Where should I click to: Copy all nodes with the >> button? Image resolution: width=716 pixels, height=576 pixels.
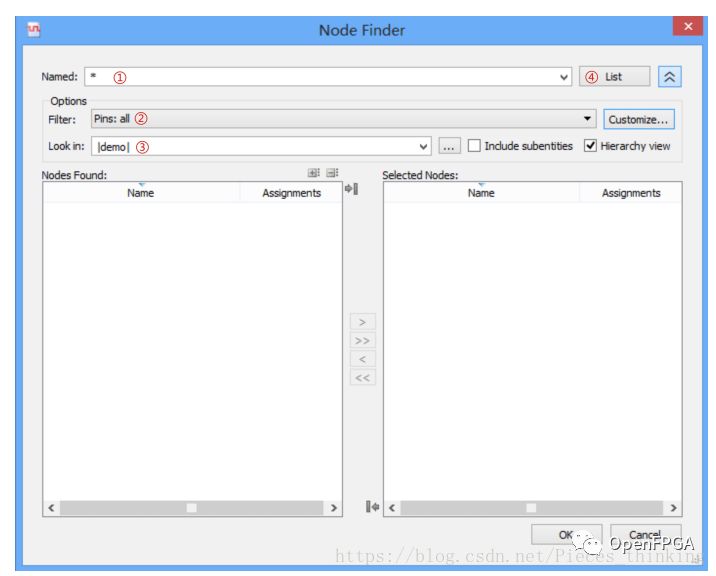pos(363,341)
